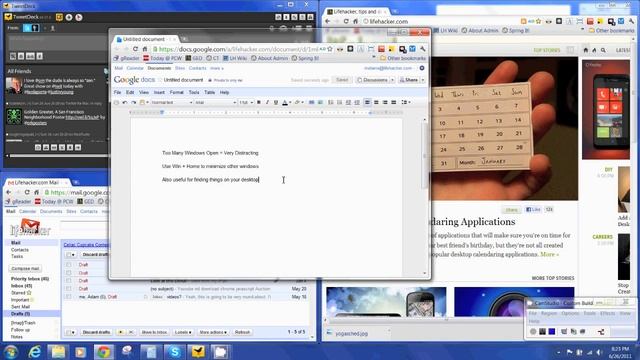Click the settings gear next to the Docs account email
Screen dimensions: 640x360
click(422, 68)
